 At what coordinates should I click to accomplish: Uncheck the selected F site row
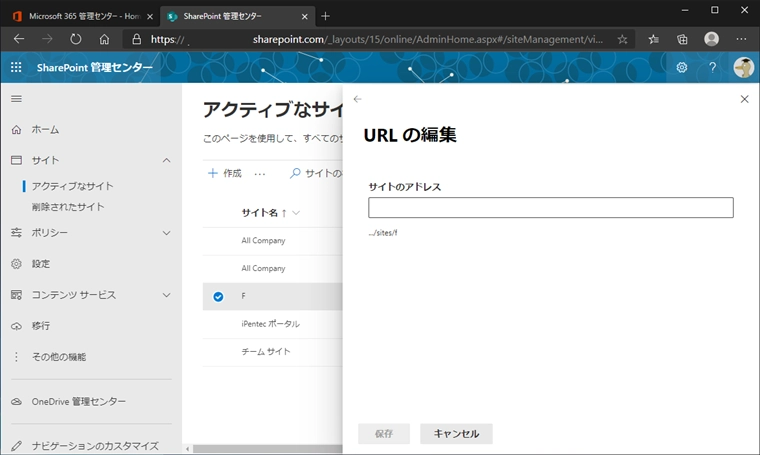218,297
